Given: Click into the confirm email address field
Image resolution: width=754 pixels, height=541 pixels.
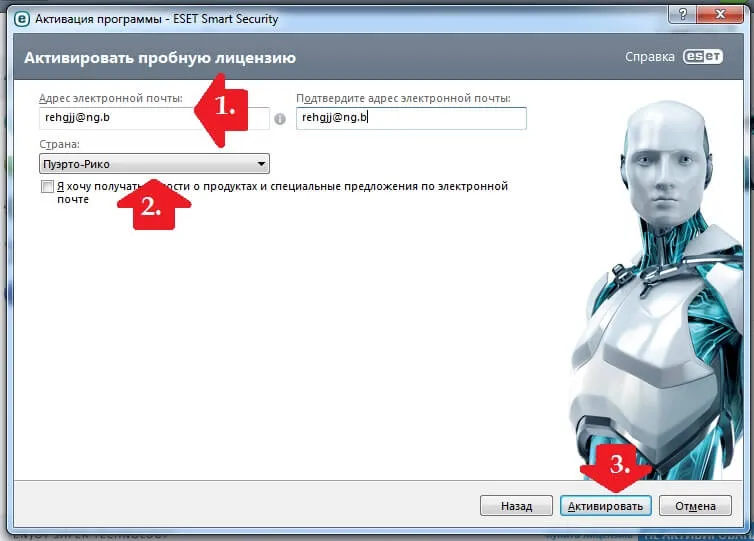Looking at the screenshot, I should 411,118.
